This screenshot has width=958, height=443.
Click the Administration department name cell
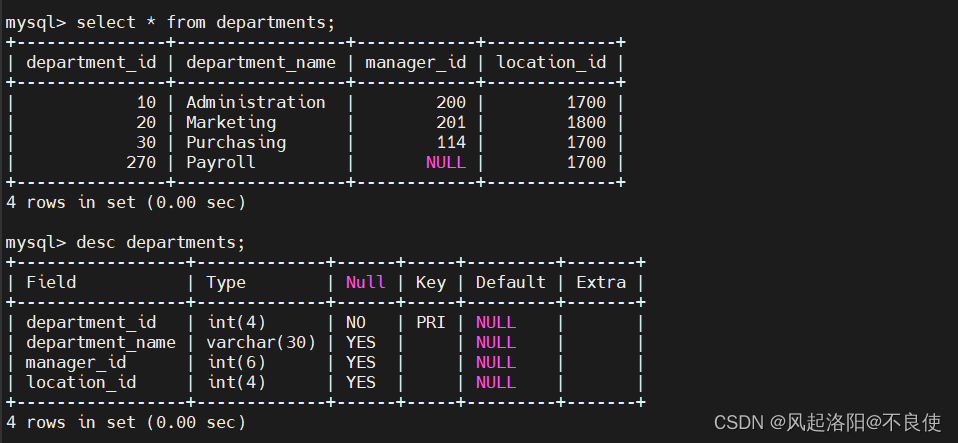click(x=255, y=102)
